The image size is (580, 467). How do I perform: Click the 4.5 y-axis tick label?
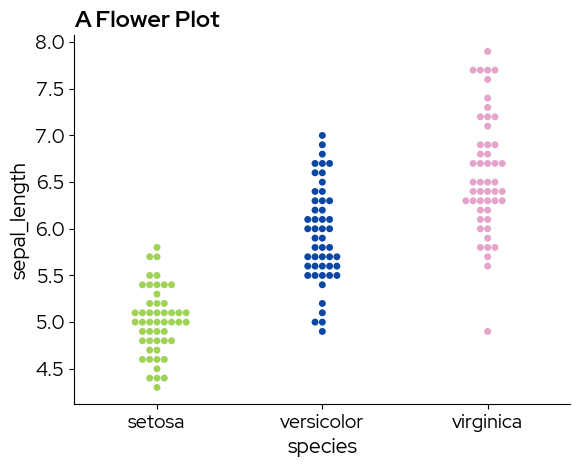(50, 369)
